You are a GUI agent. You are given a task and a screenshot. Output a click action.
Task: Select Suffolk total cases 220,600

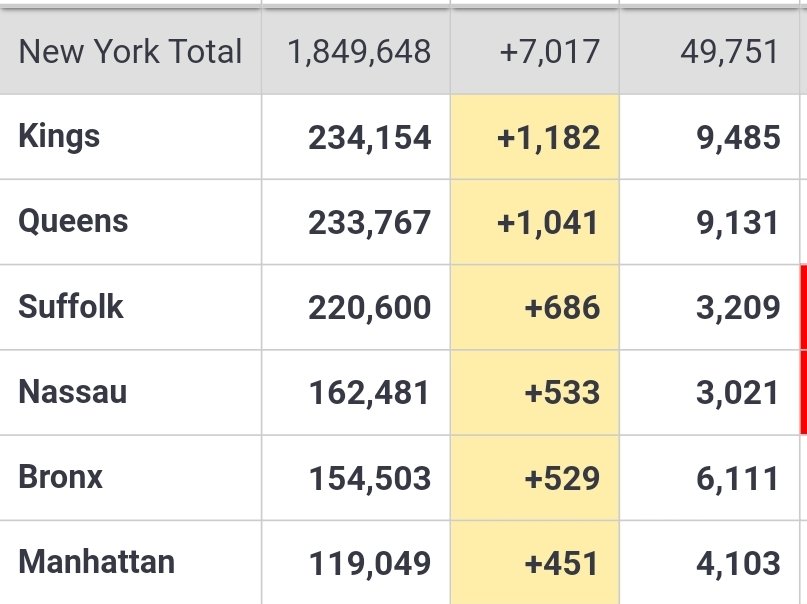point(370,308)
